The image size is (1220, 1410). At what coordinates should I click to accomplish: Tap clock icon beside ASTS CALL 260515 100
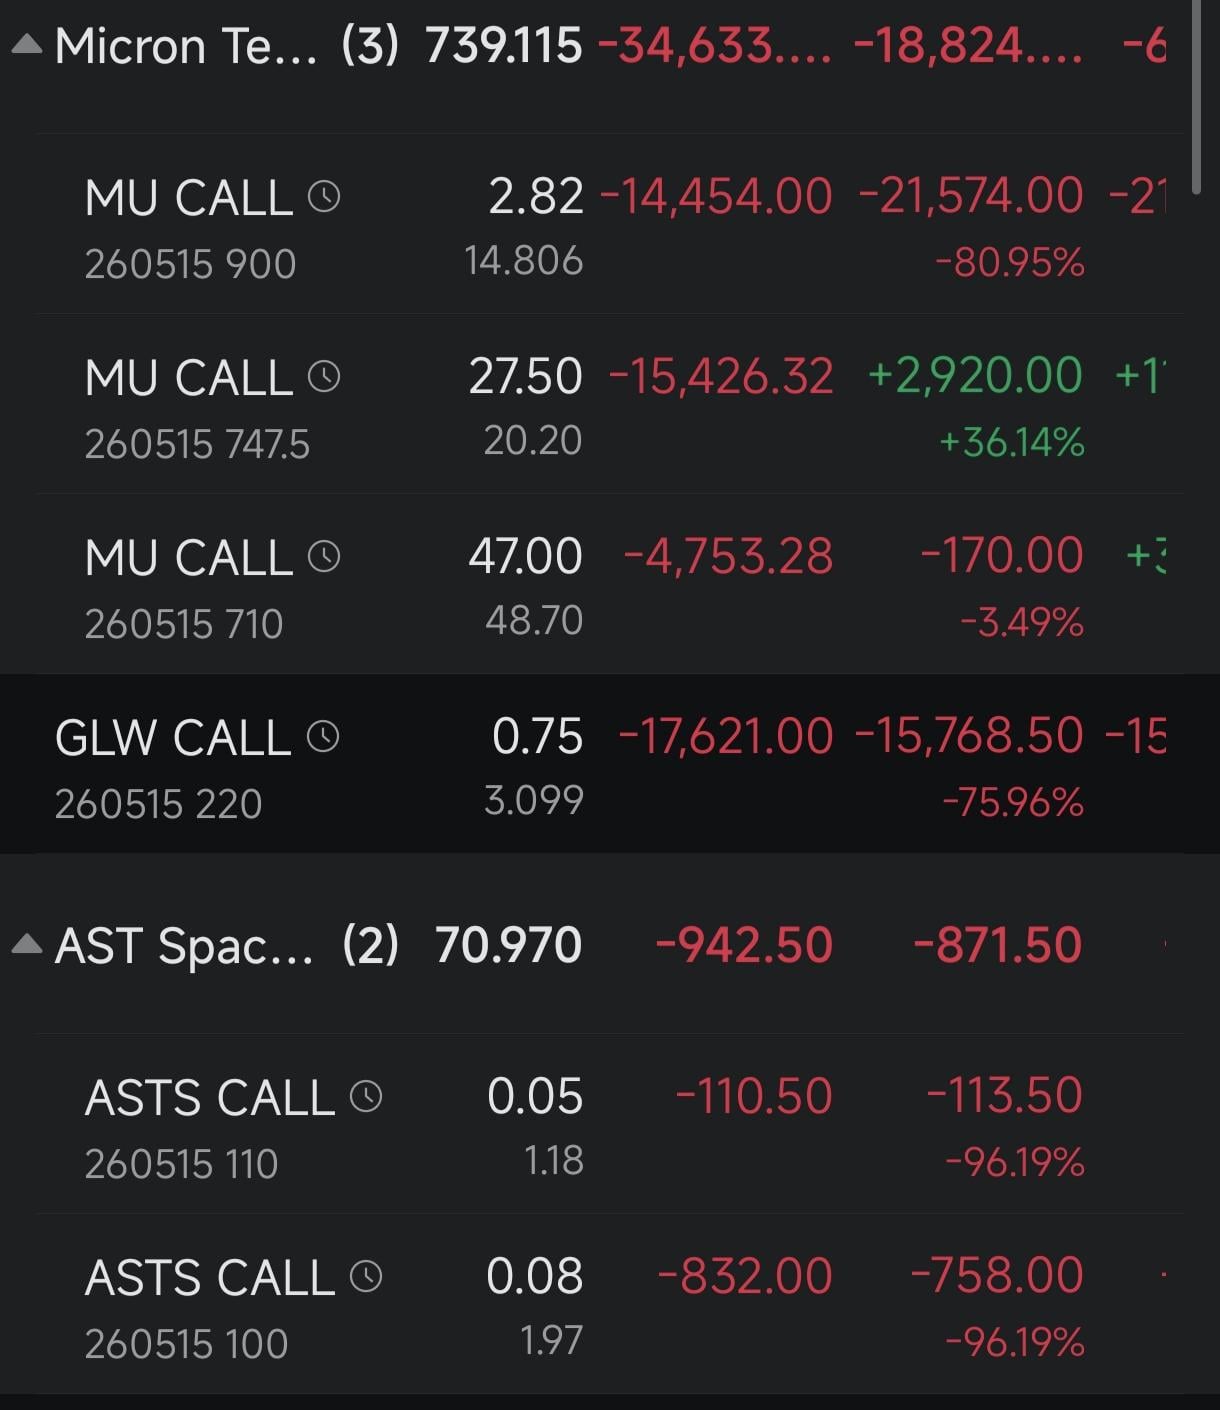(x=366, y=1276)
